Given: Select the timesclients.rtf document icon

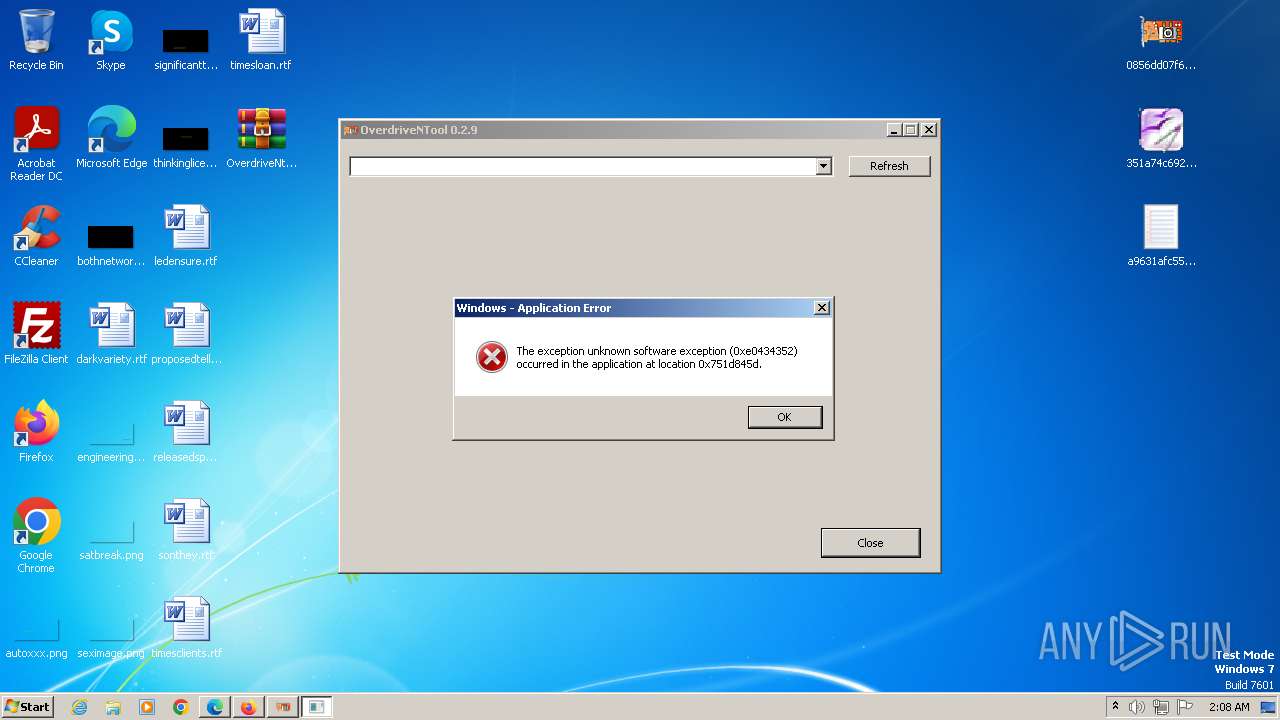Looking at the screenshot, I should click(x=186, y=629).
